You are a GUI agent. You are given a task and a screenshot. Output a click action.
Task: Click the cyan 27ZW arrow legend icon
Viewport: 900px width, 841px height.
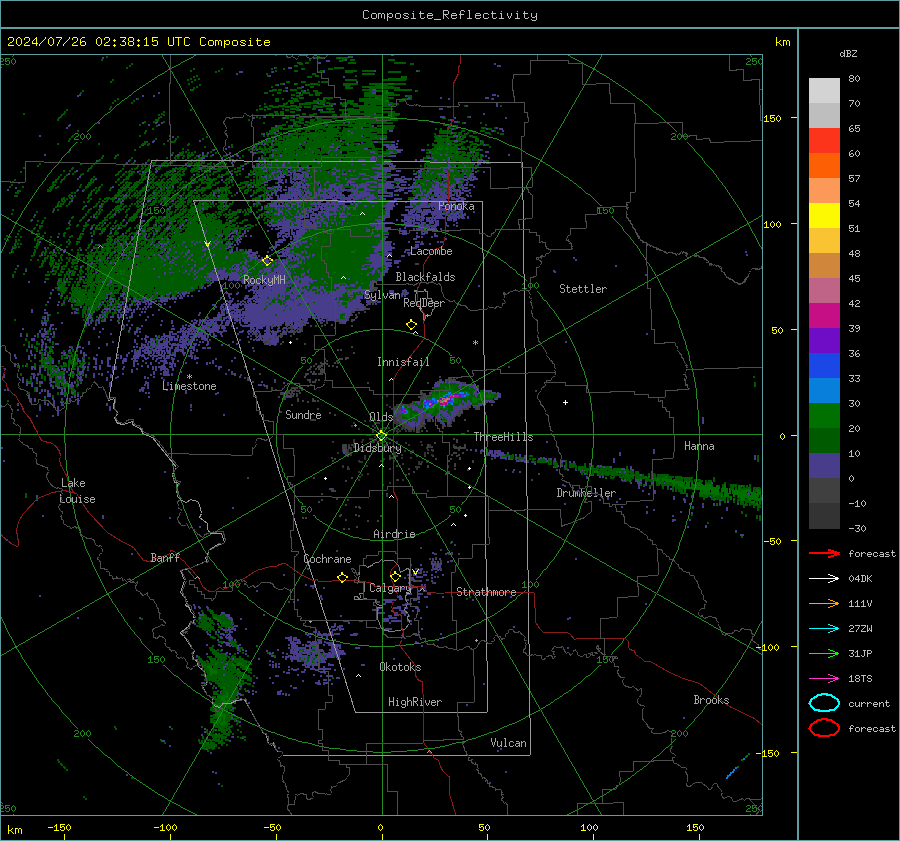[824, 629]
